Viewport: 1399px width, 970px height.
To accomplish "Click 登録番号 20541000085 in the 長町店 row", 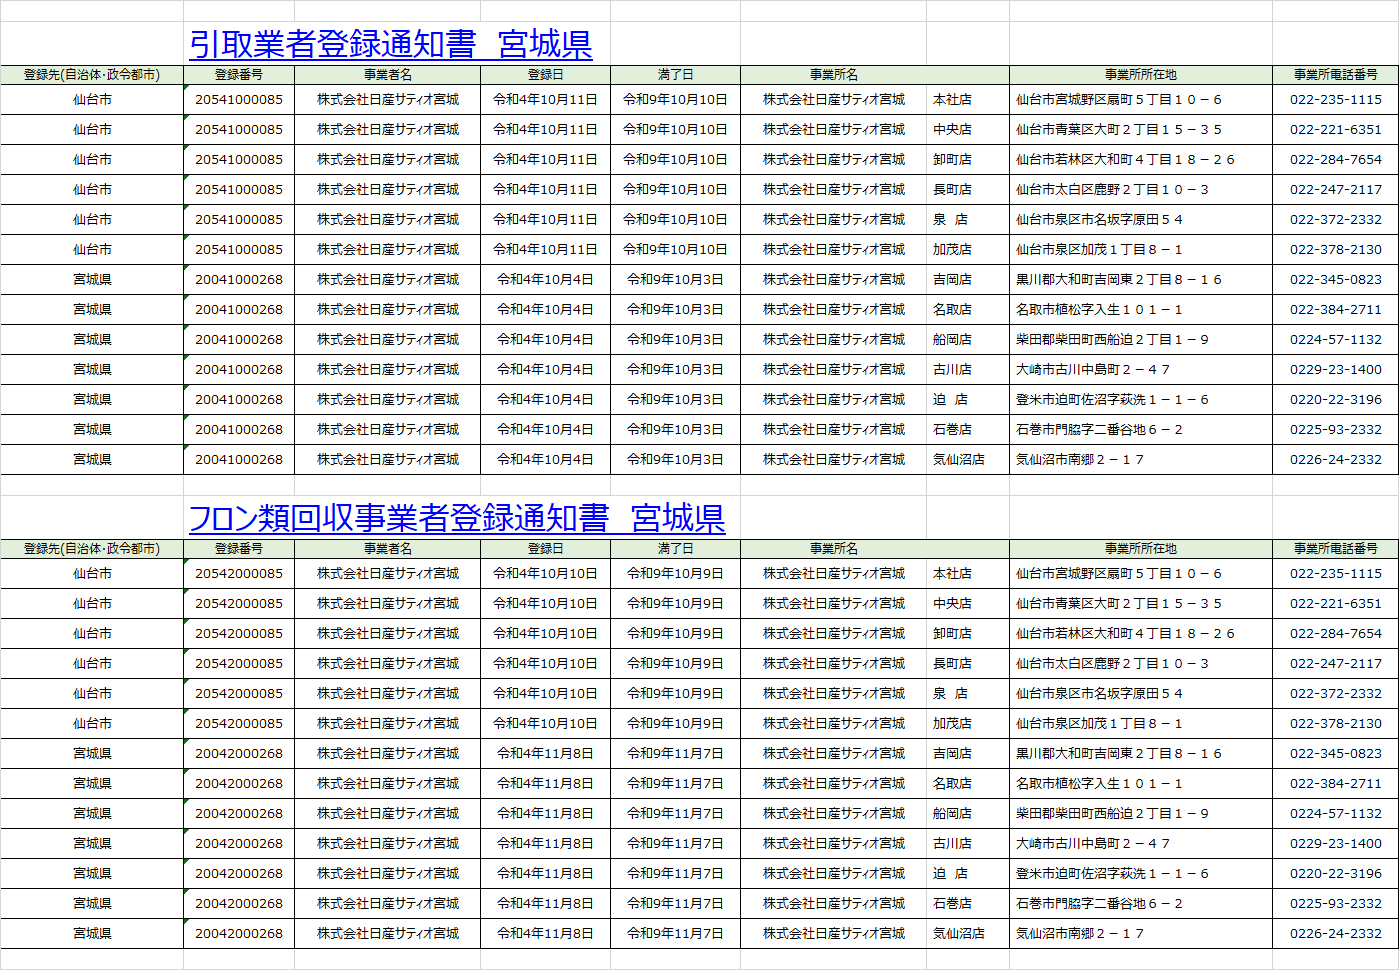I will [x=239, y=190].
